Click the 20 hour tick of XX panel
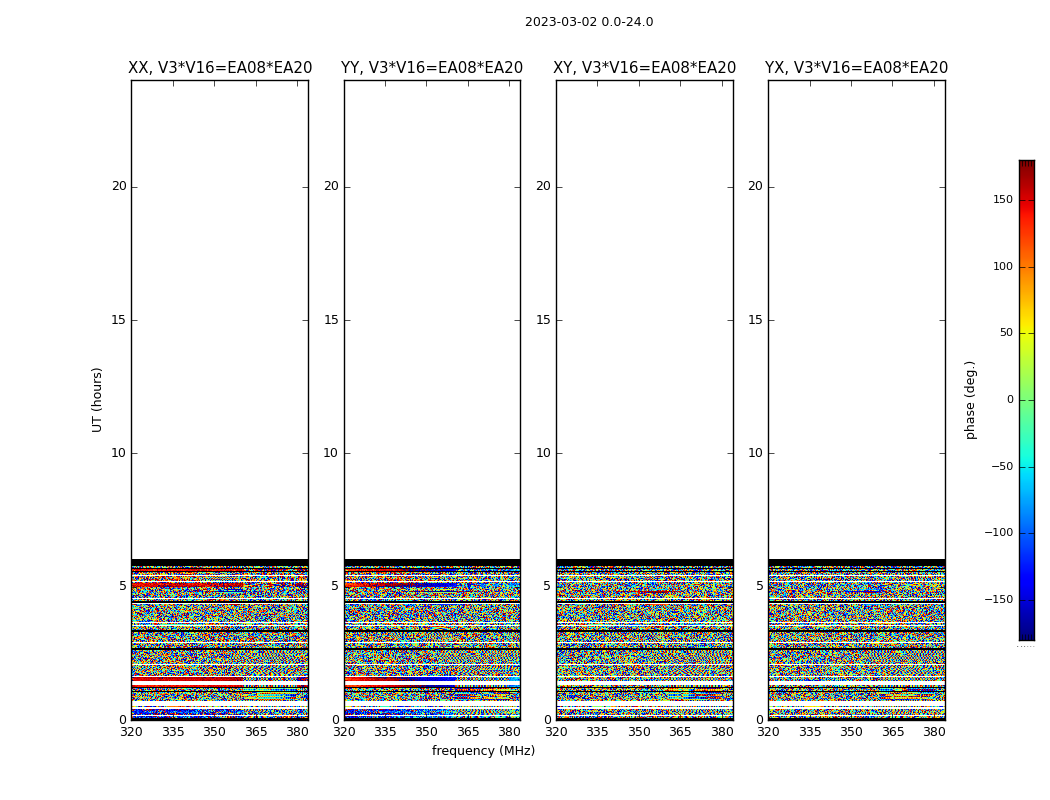The height and width of the screenshot is (800, 1050). click(119, 186)
